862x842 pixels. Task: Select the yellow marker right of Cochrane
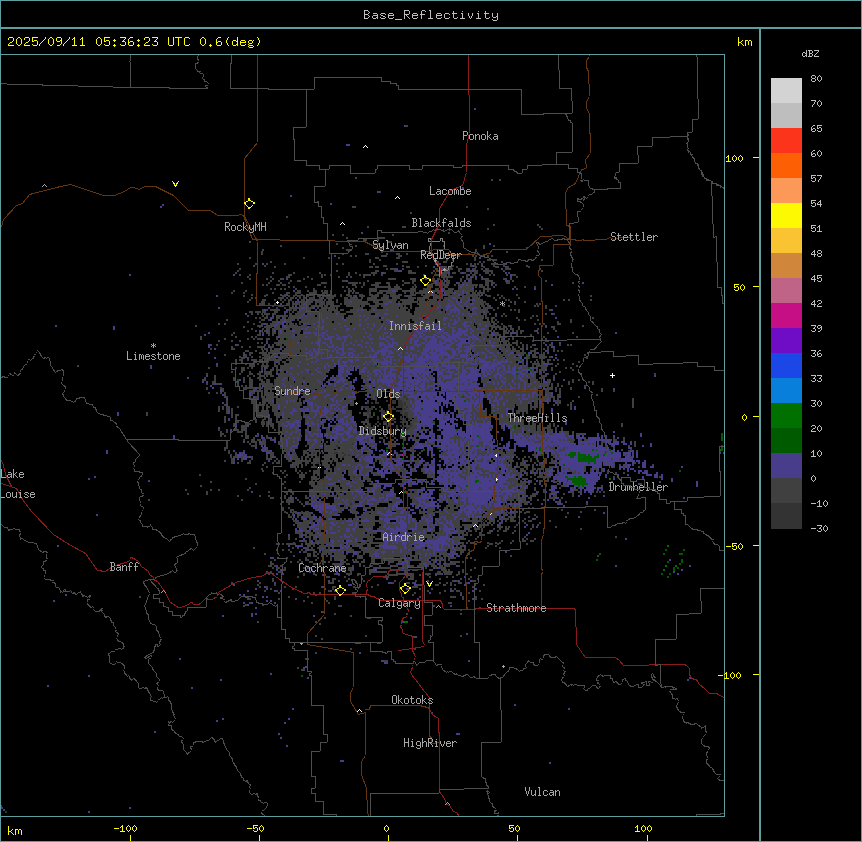coord(340,590)
